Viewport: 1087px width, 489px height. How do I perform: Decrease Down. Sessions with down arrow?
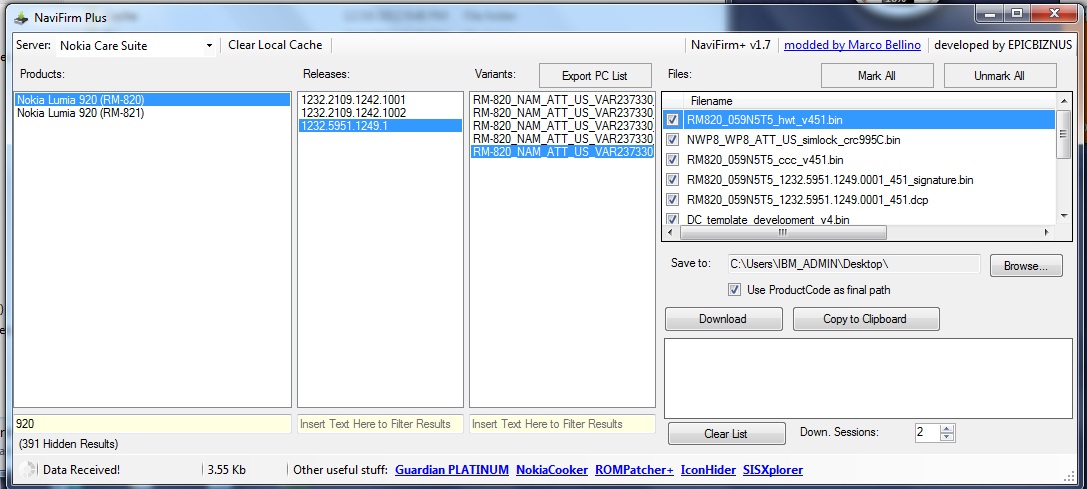click(x=948, y=438)
